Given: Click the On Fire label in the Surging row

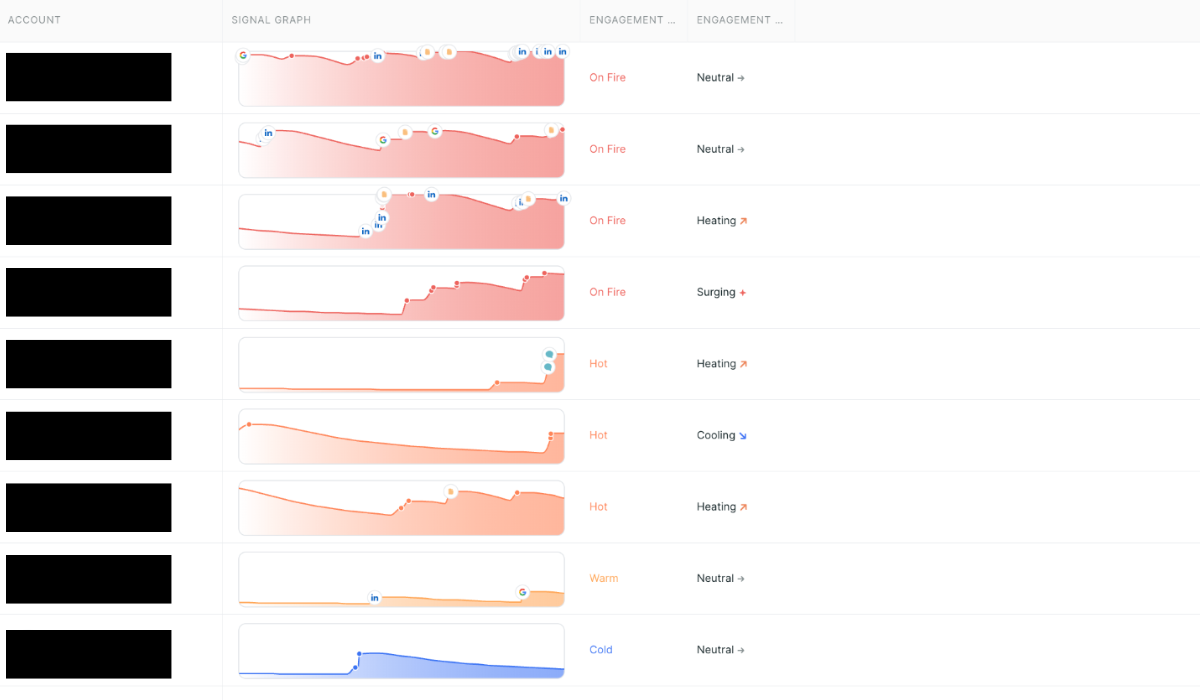Looking at the screenshot, I should 607,292.
